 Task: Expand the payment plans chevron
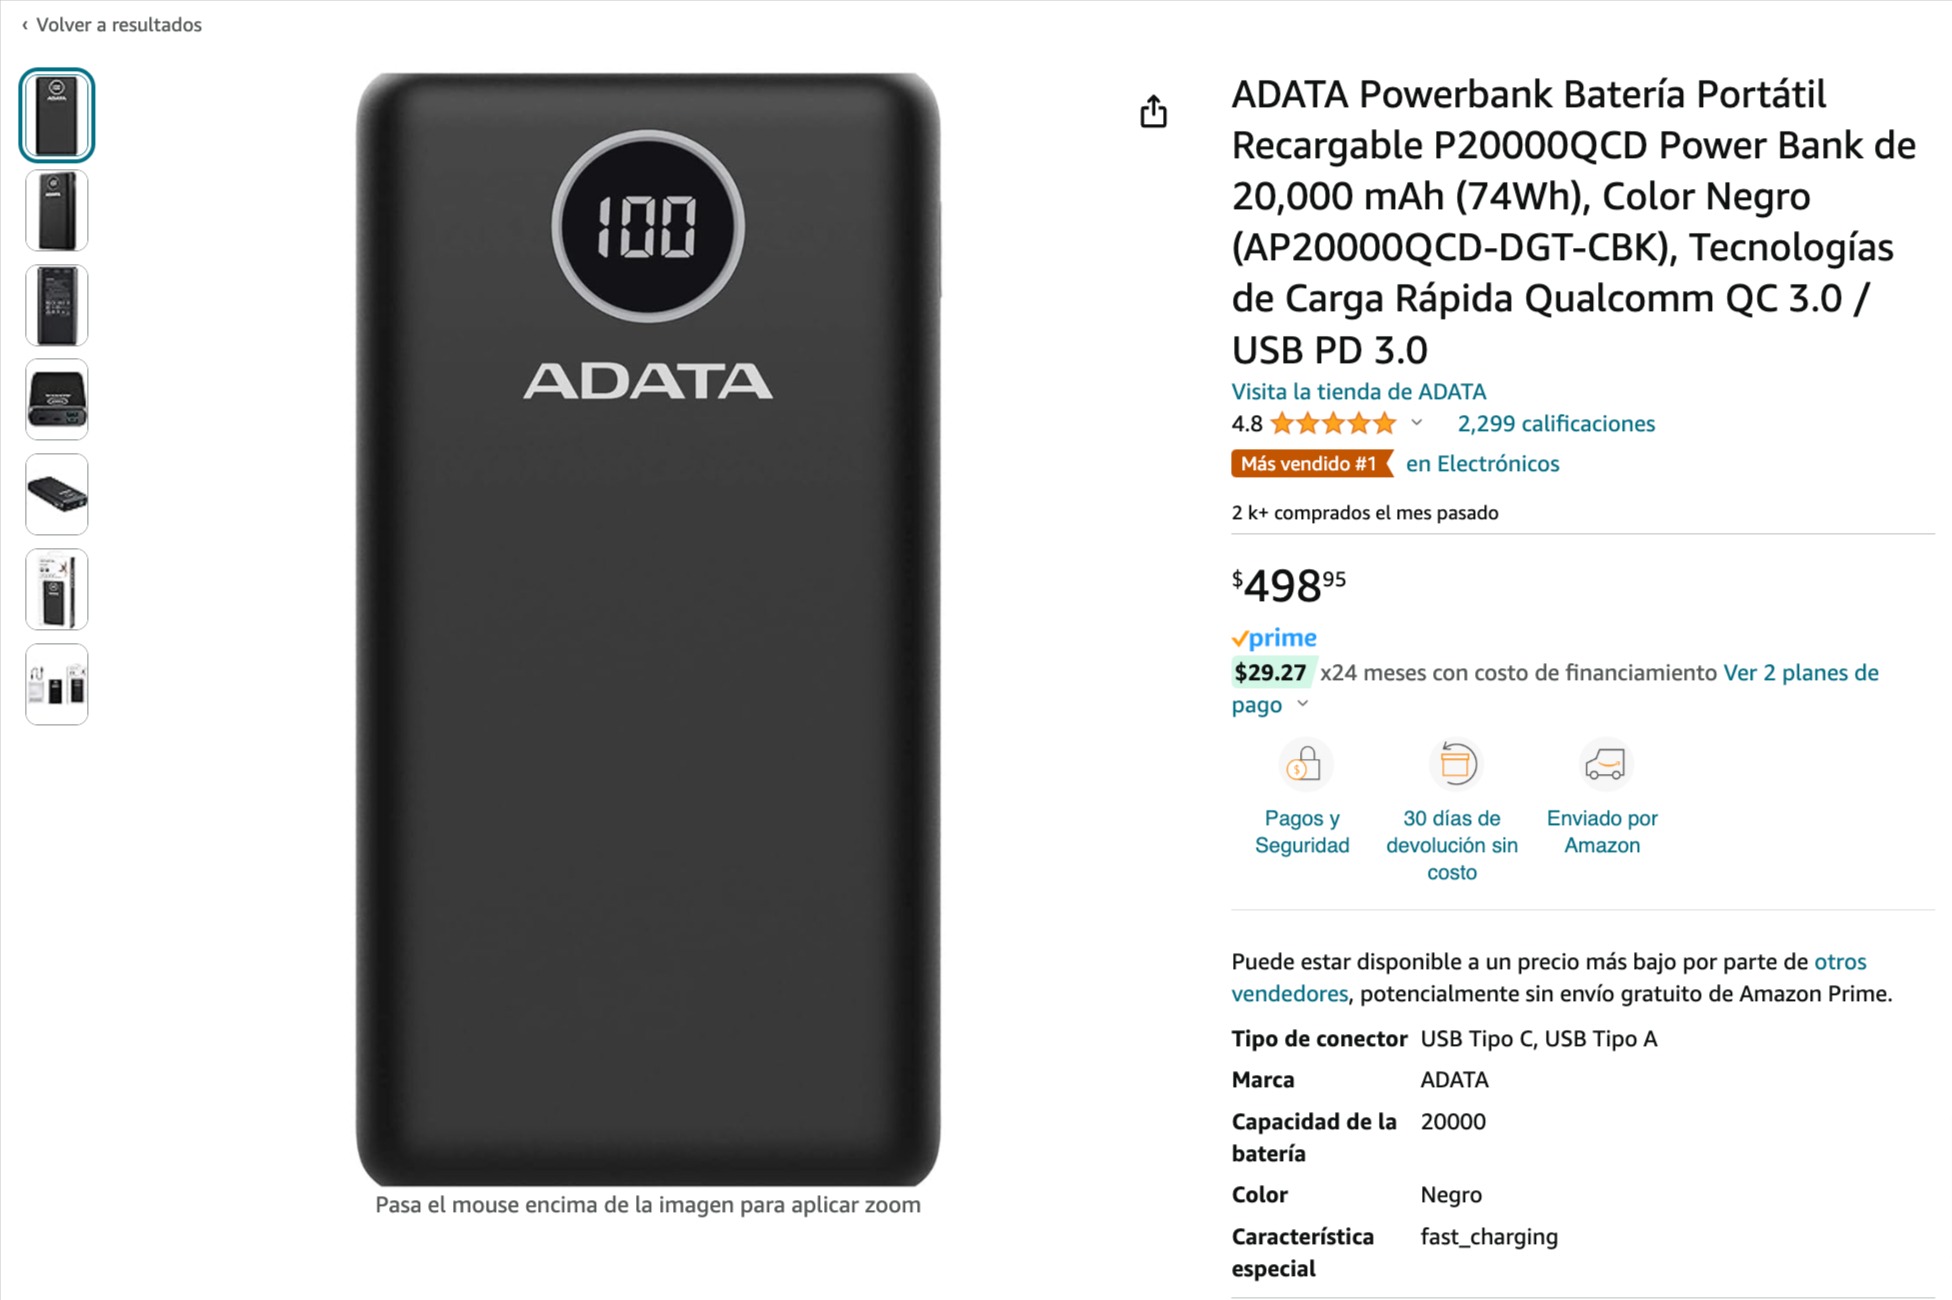click(x=1303, y=704)
